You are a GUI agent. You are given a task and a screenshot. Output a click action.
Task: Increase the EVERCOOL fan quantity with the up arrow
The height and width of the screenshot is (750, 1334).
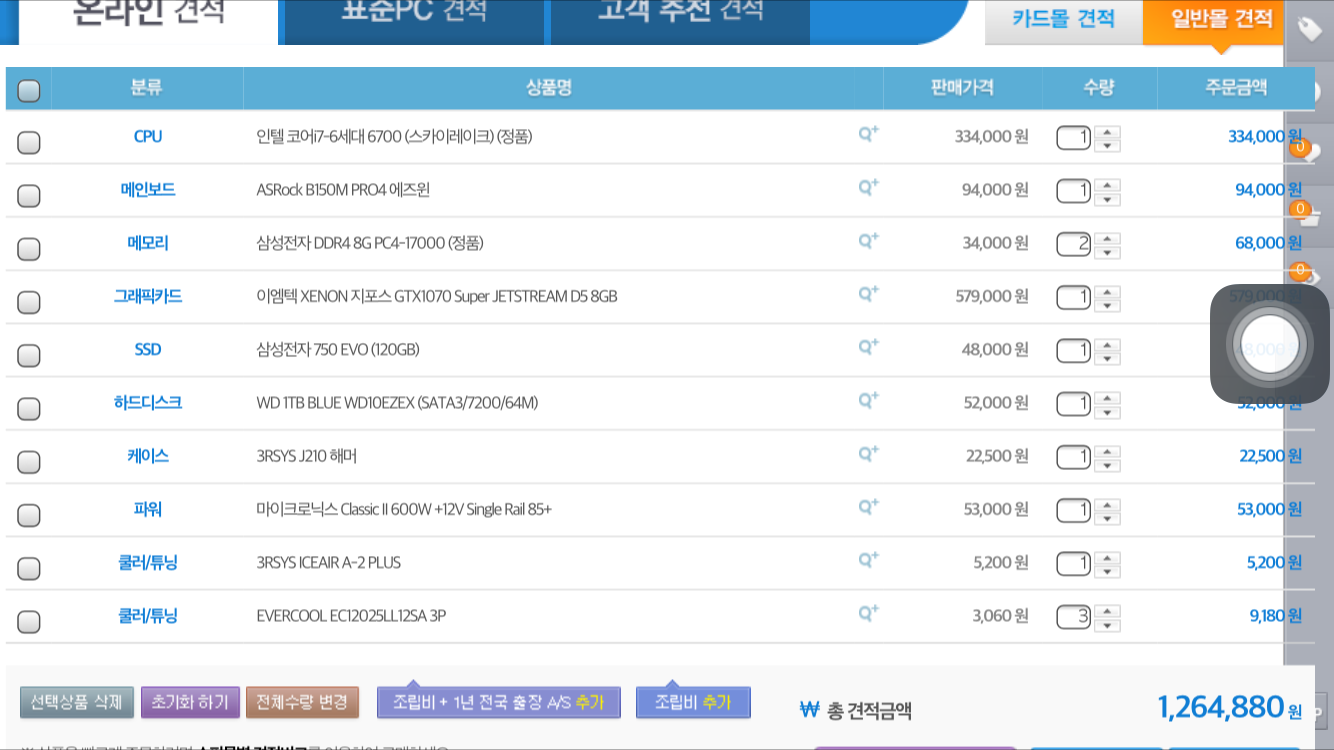[x=1107, y=610]
